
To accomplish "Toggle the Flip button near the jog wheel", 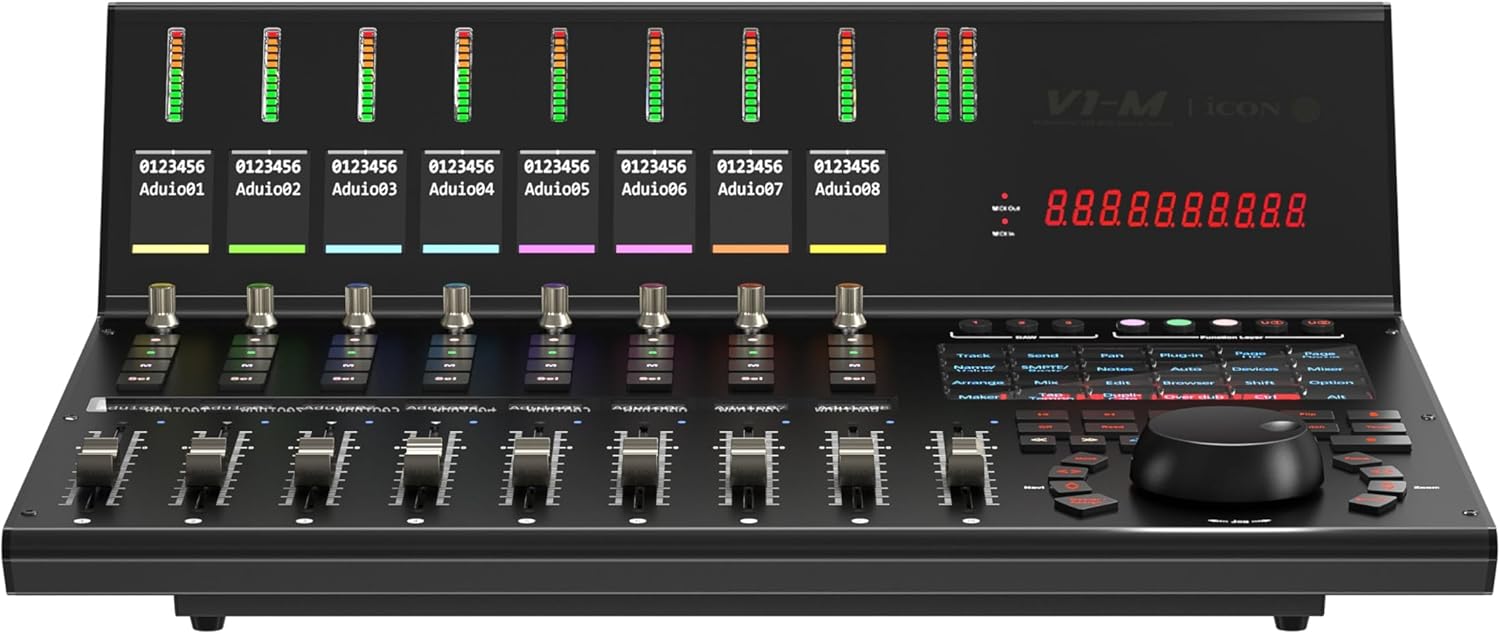I will (1310, 413).
